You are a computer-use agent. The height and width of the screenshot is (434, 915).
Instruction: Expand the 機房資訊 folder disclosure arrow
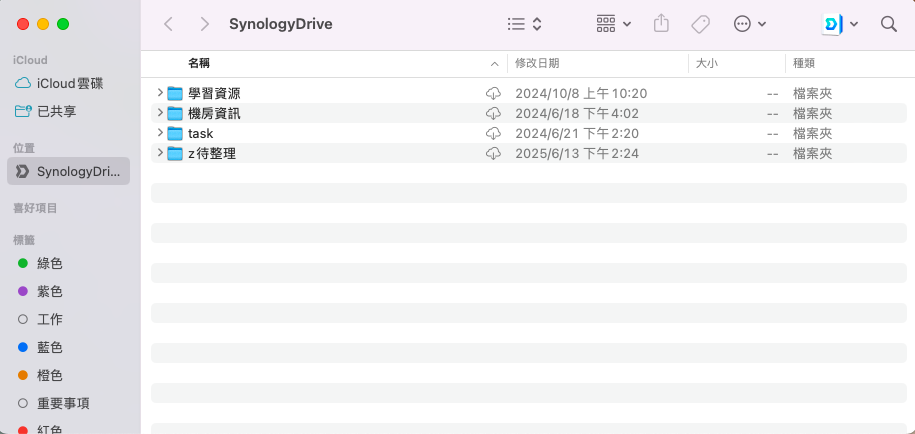pyautogui.click(x=160, y=113)
